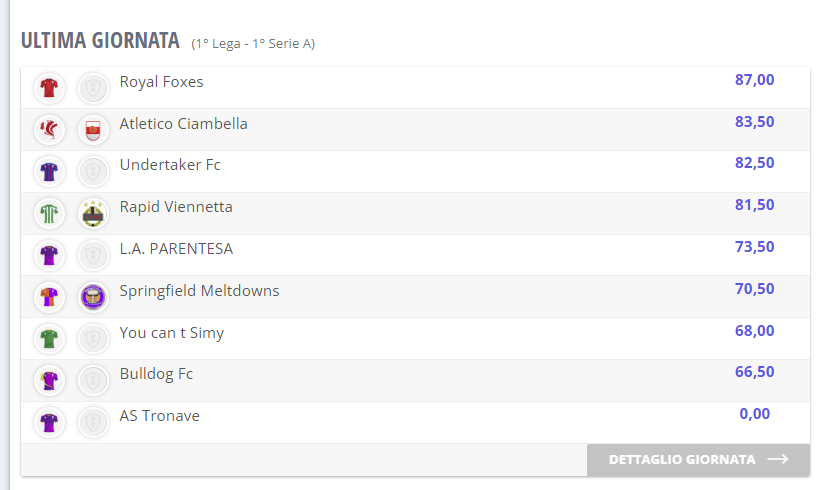The height and width of the screenshot is (490, 828).
Task: Click AS Tronave score 0,00
Action: click(754, 414)
